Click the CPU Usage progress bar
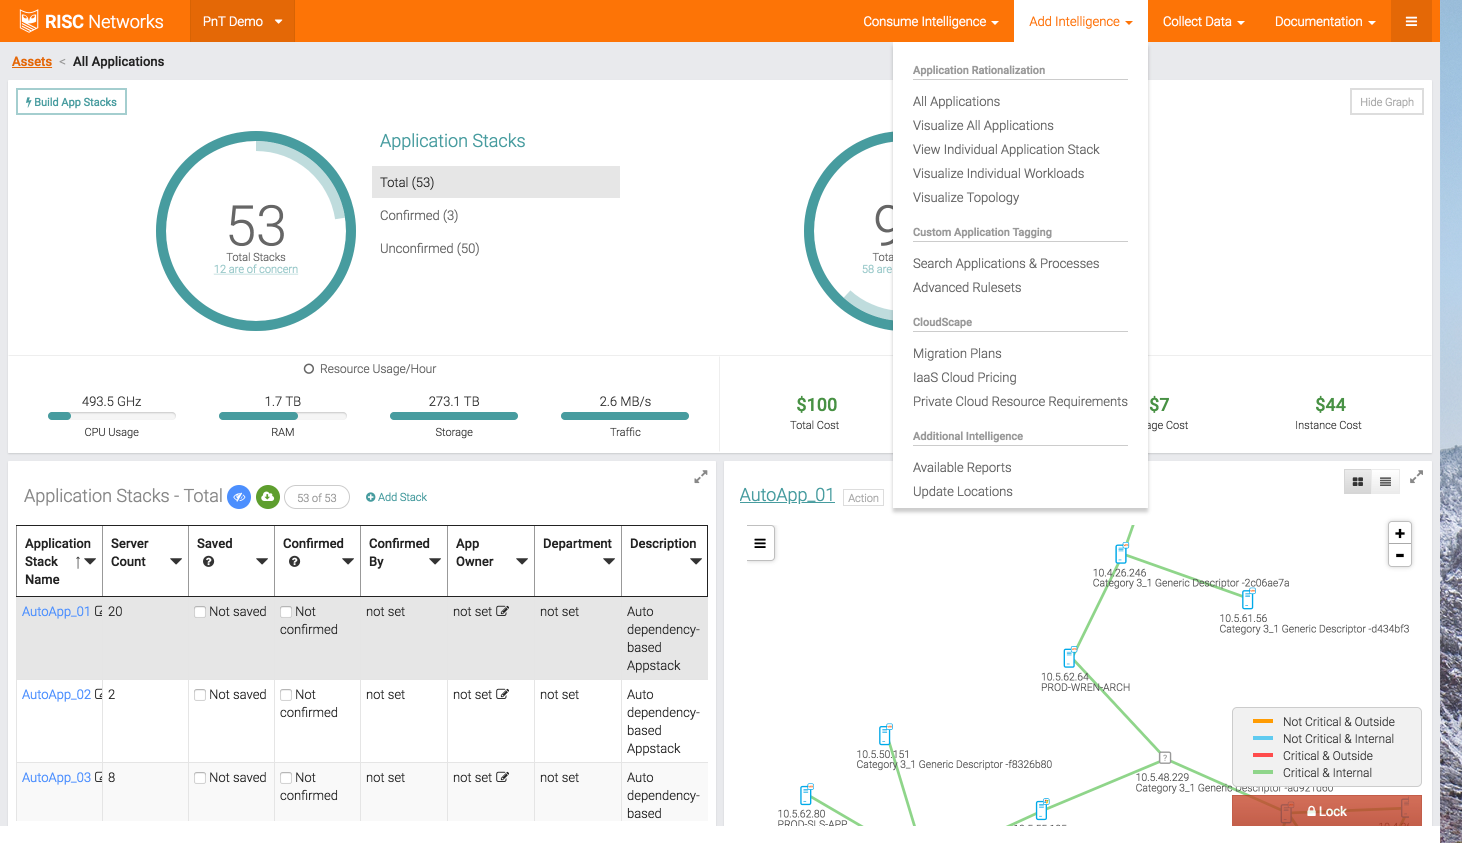The width and height of the screenshot is (1462, 843). (112, 416)
